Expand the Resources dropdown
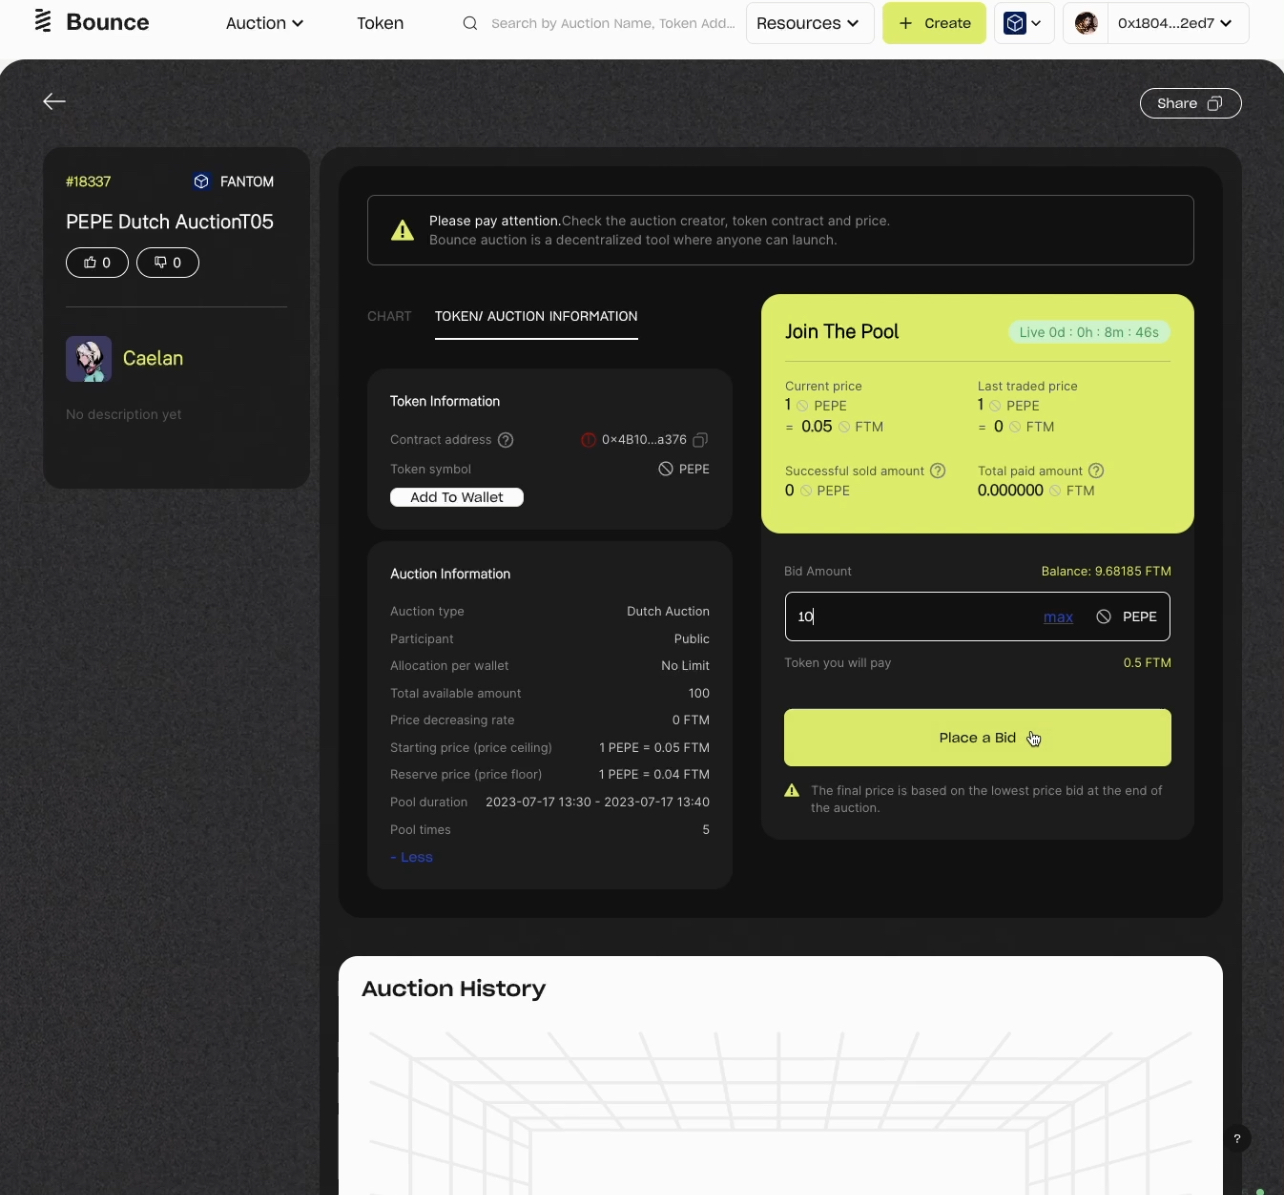 (x=808, y=23)
